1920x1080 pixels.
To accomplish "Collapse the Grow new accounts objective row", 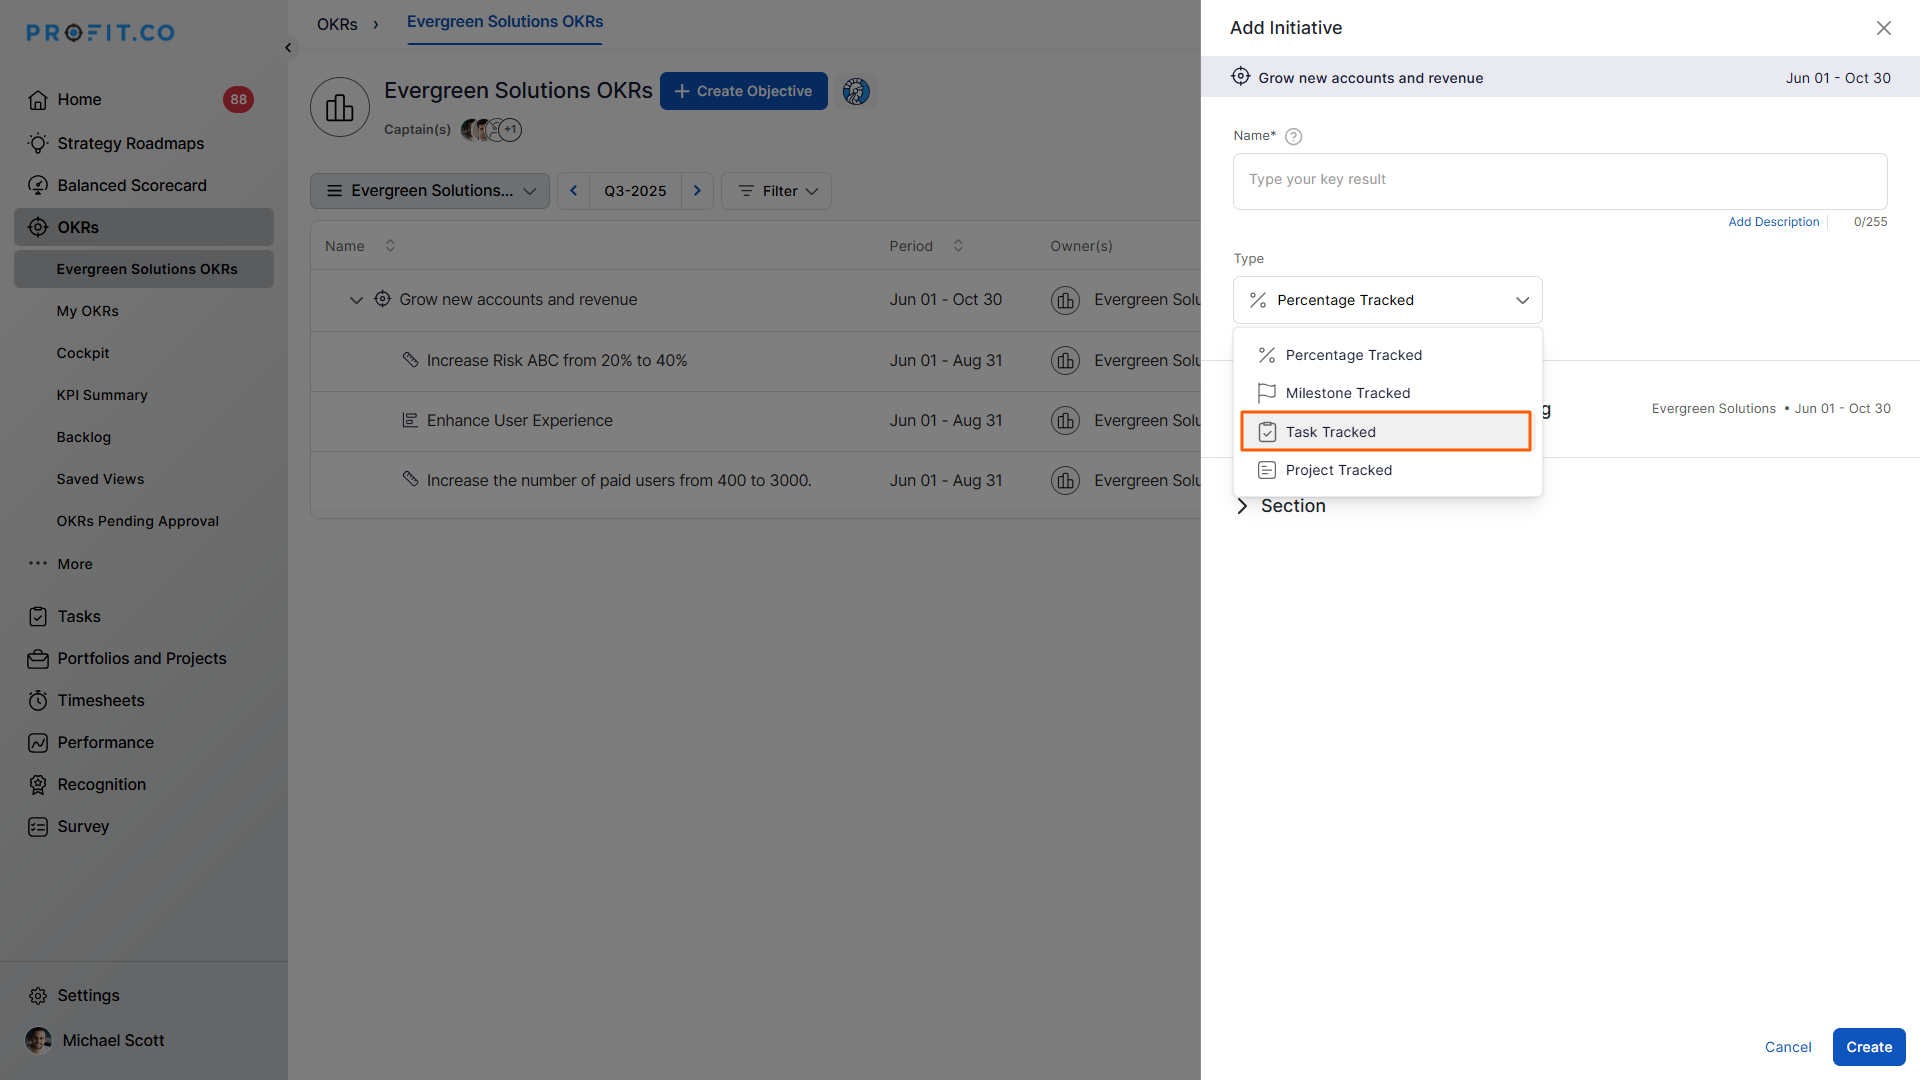I will pos(356,300).
